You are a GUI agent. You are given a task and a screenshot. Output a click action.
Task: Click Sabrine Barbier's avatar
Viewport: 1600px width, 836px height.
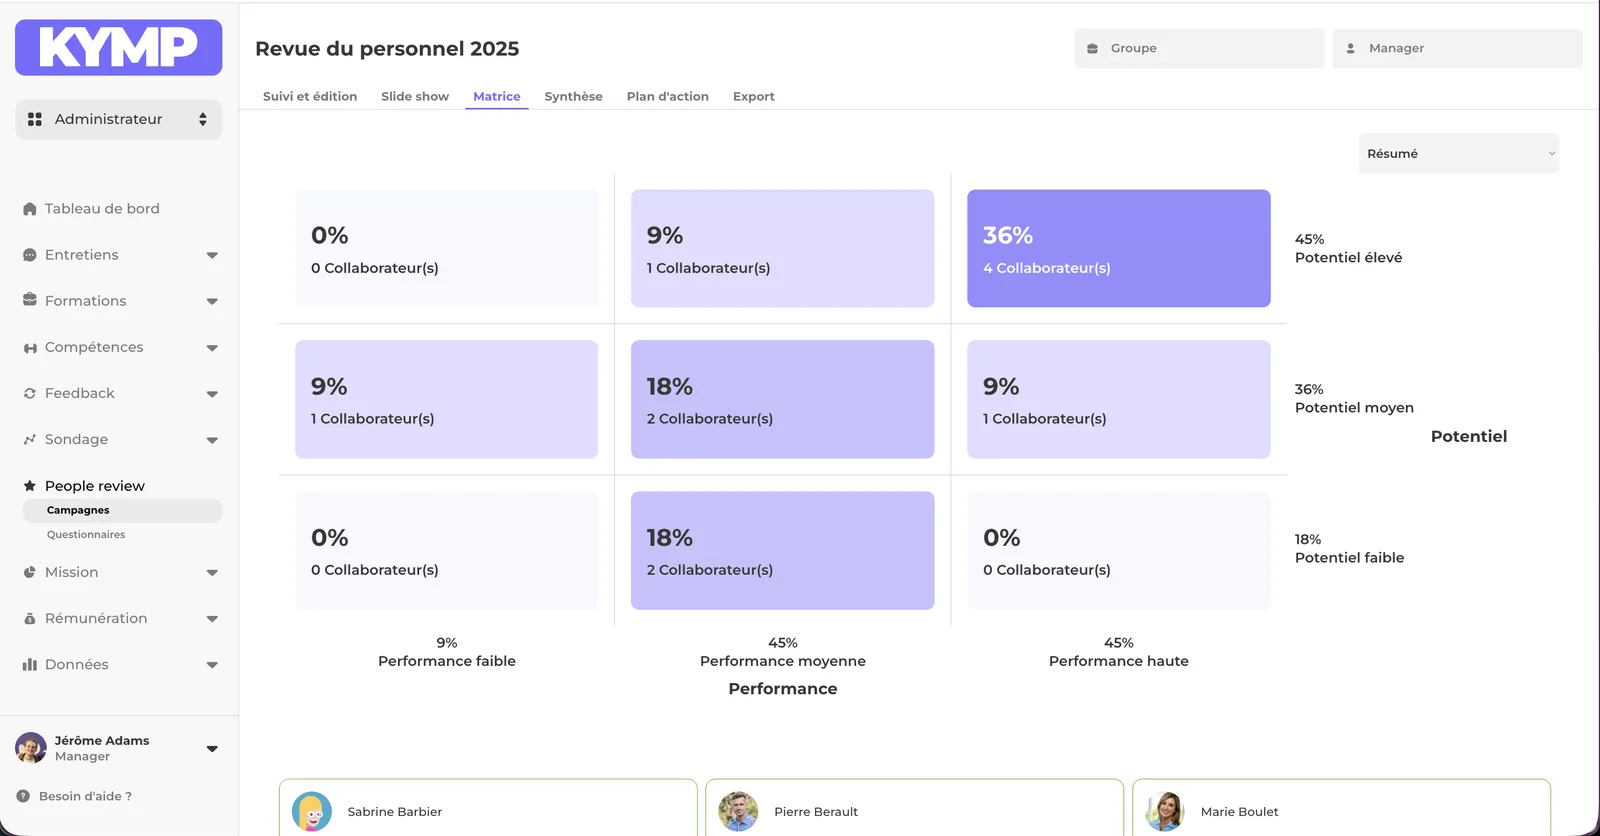(312, 812)
